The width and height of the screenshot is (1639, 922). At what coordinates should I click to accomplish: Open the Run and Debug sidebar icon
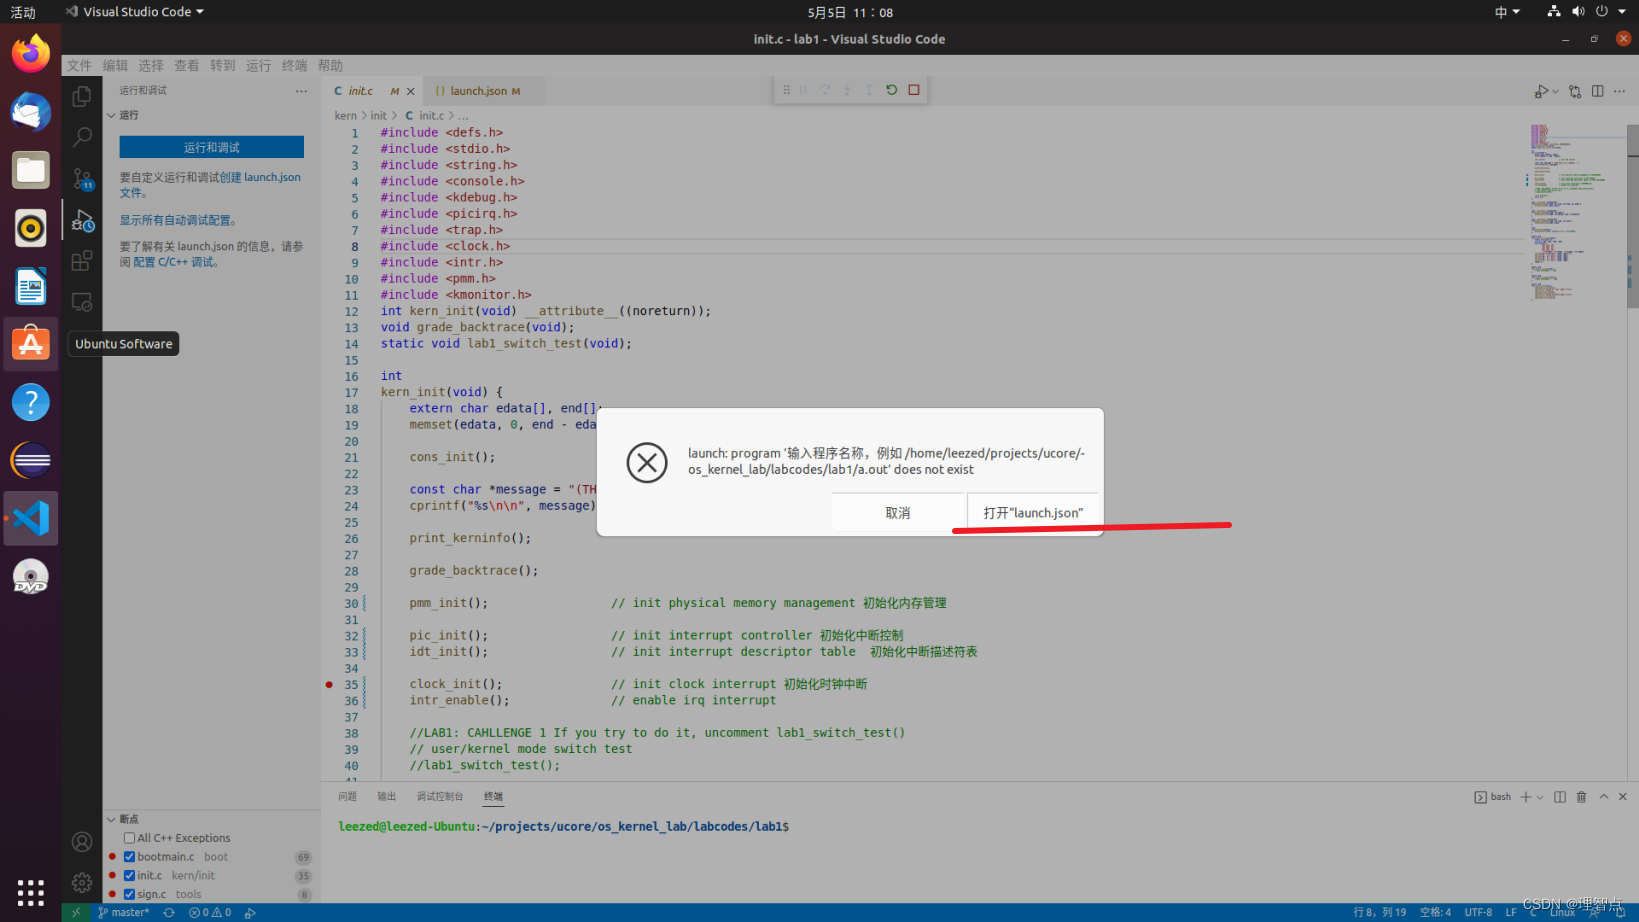click(81, 221)
